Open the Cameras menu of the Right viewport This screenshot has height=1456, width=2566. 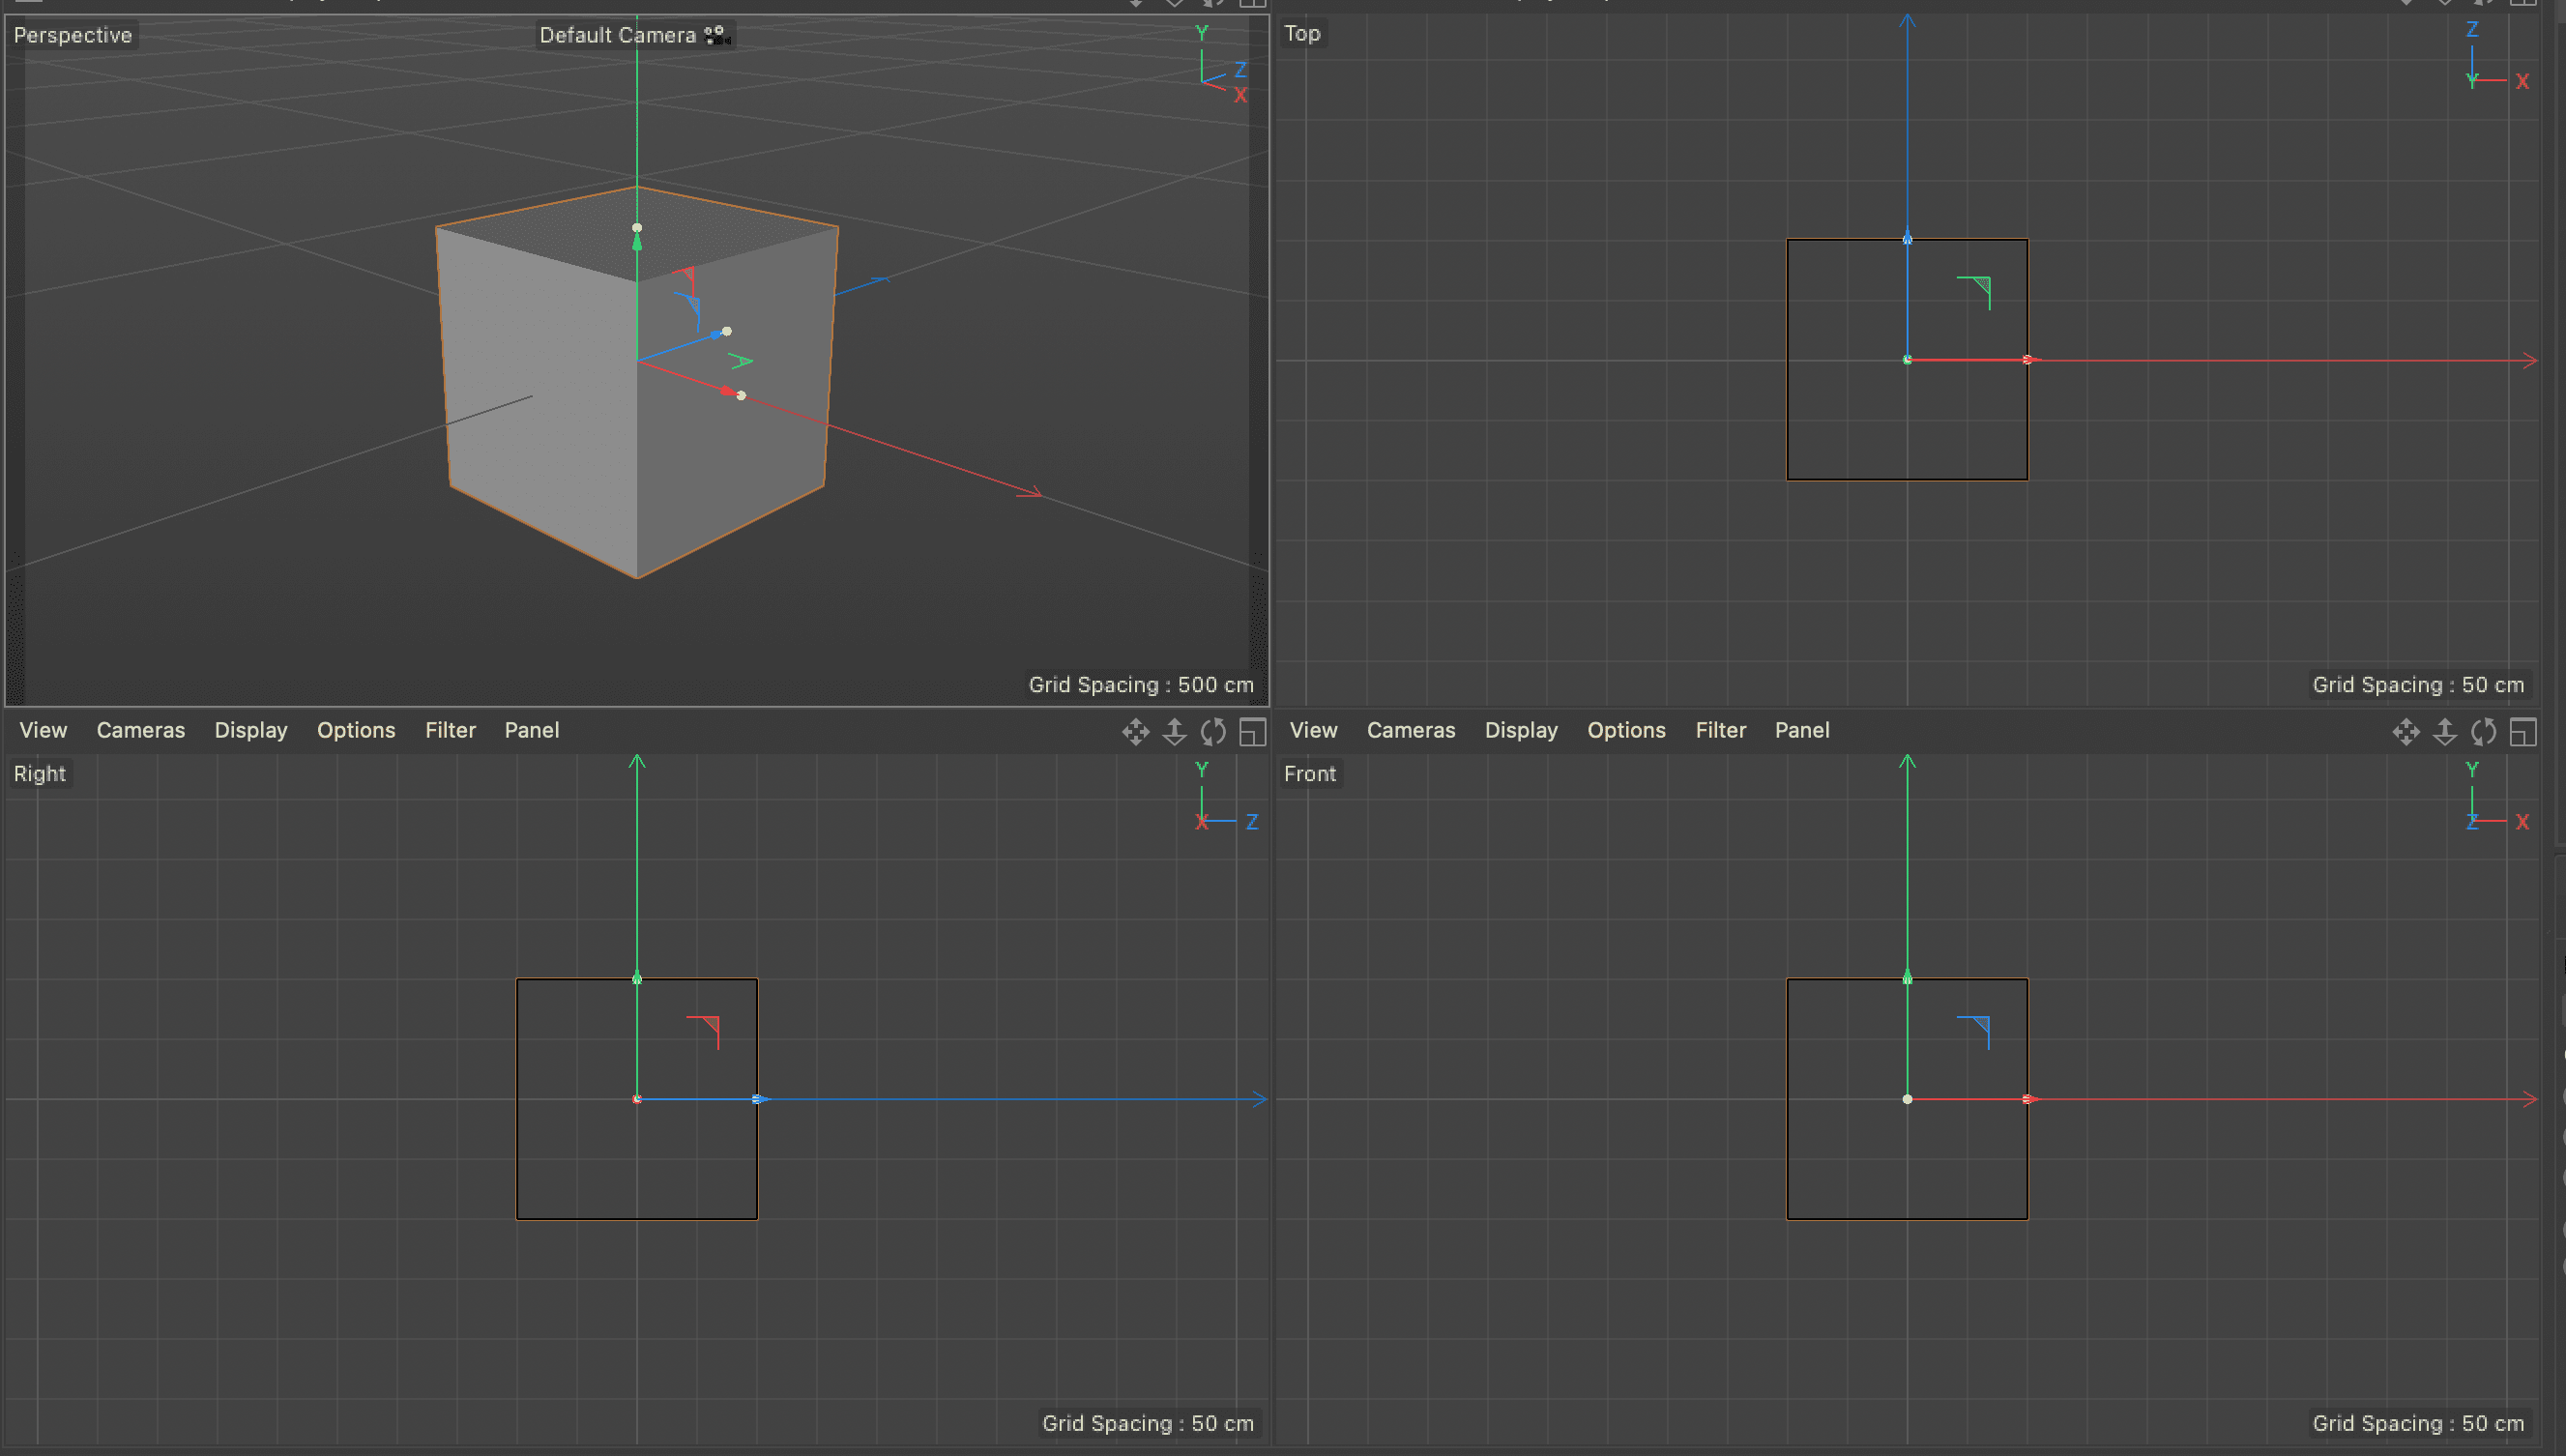[x=140, y=729]
